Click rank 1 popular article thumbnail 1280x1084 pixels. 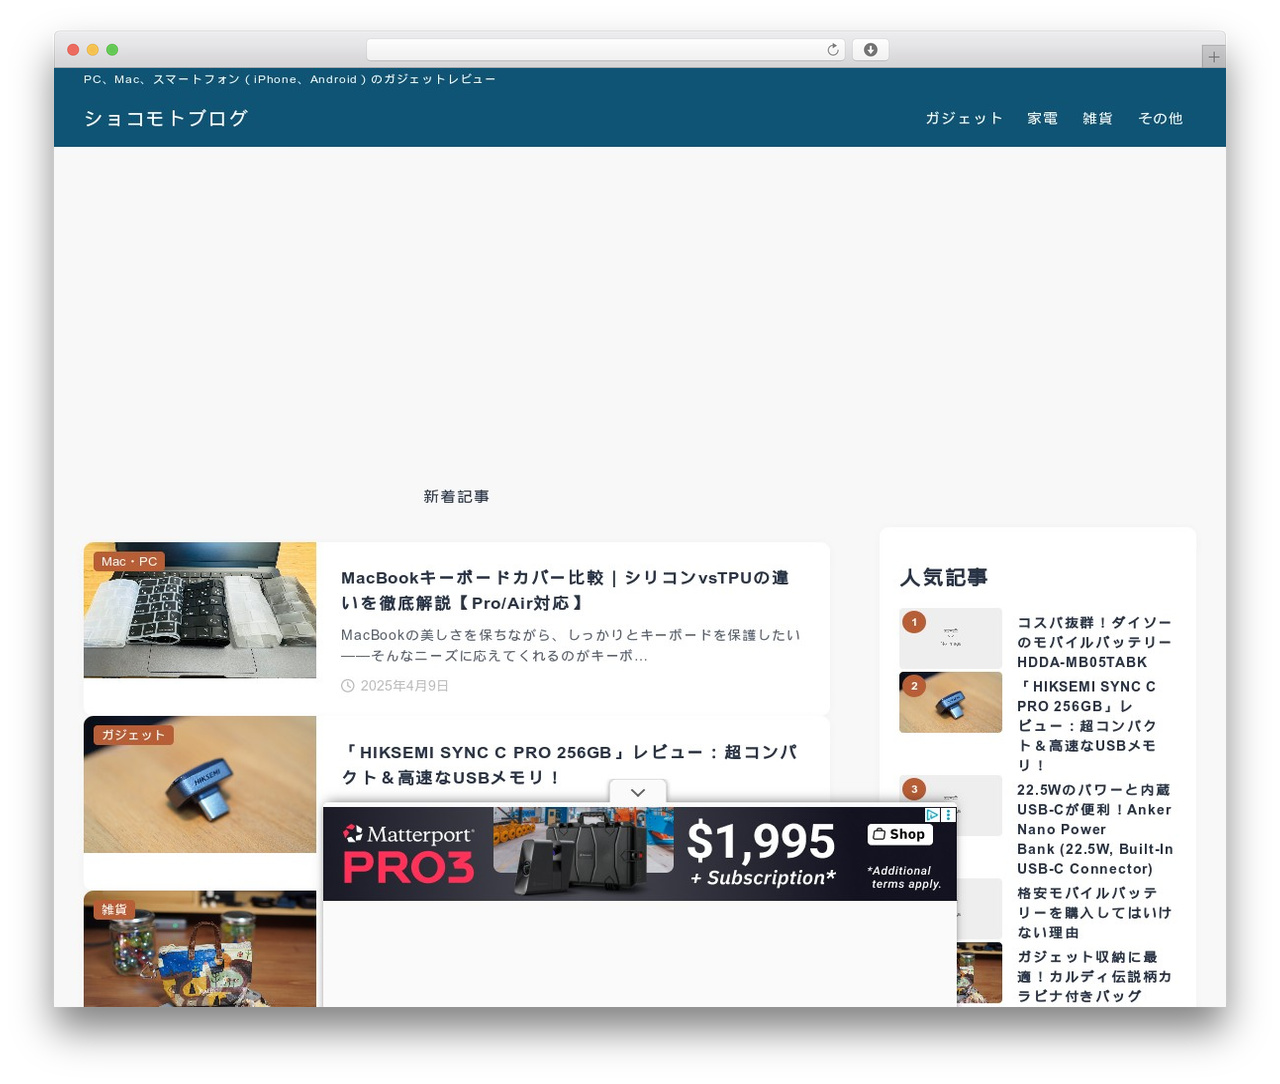tap(950, 638)
